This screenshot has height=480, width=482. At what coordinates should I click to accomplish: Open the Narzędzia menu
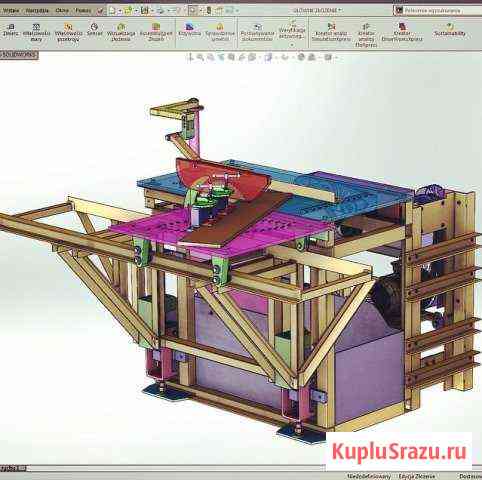[x=37, y=11]
